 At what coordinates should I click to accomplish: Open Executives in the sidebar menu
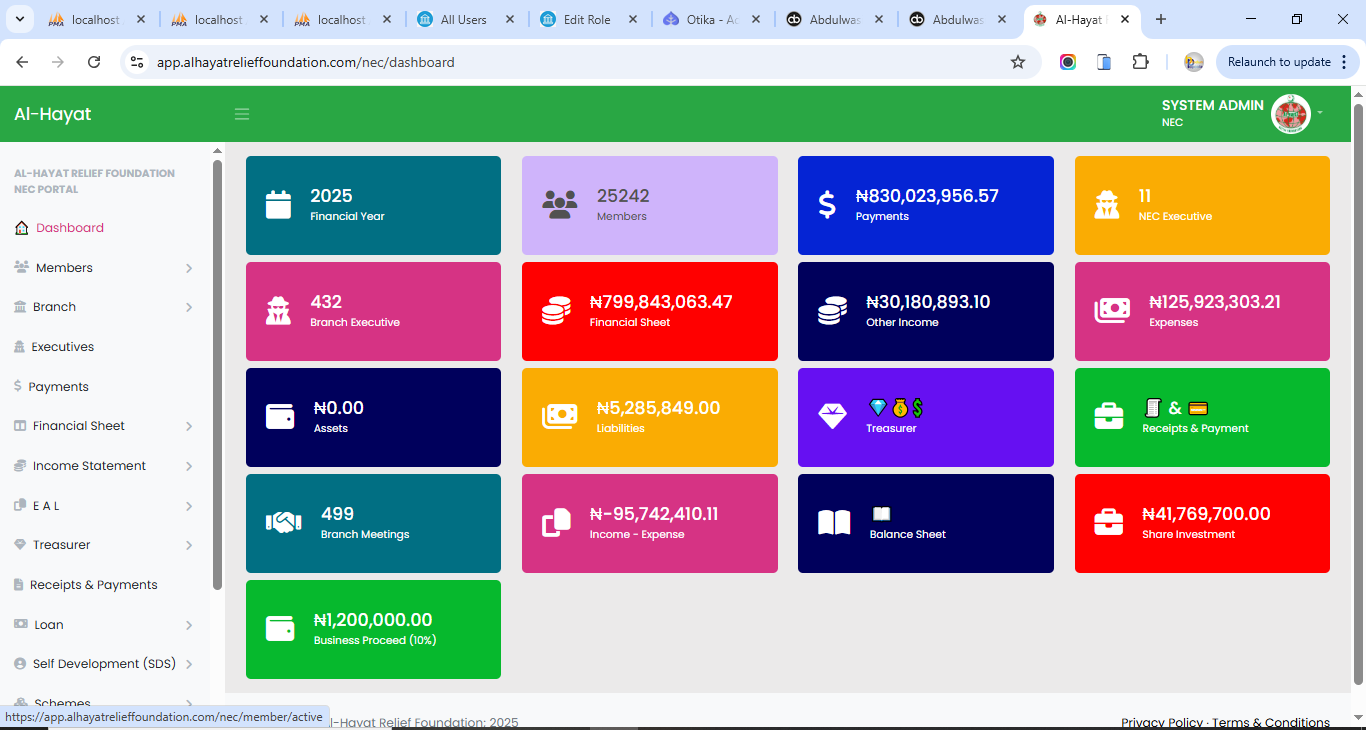pyautogui.click(x=62, y=347)
